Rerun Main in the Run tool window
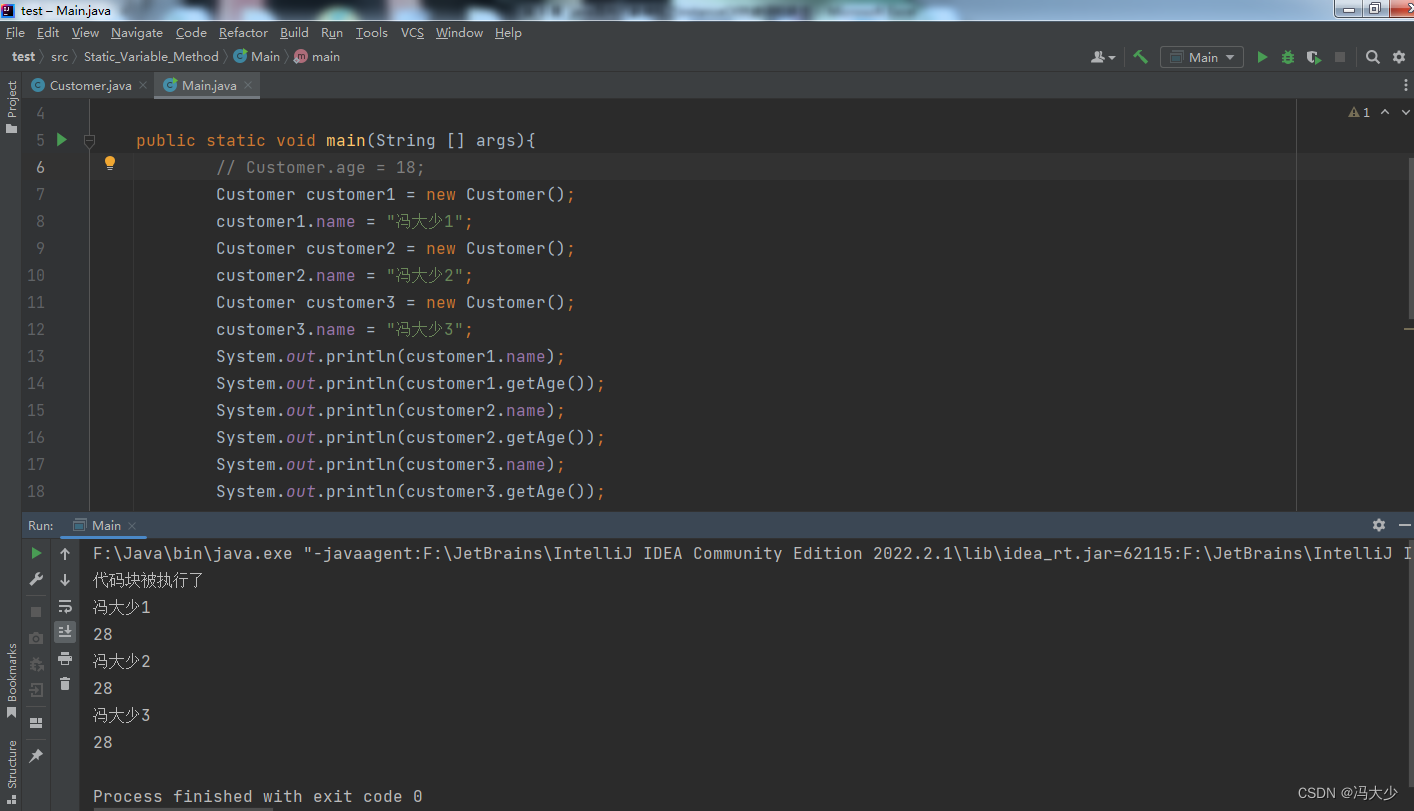 tap(36, 553)
